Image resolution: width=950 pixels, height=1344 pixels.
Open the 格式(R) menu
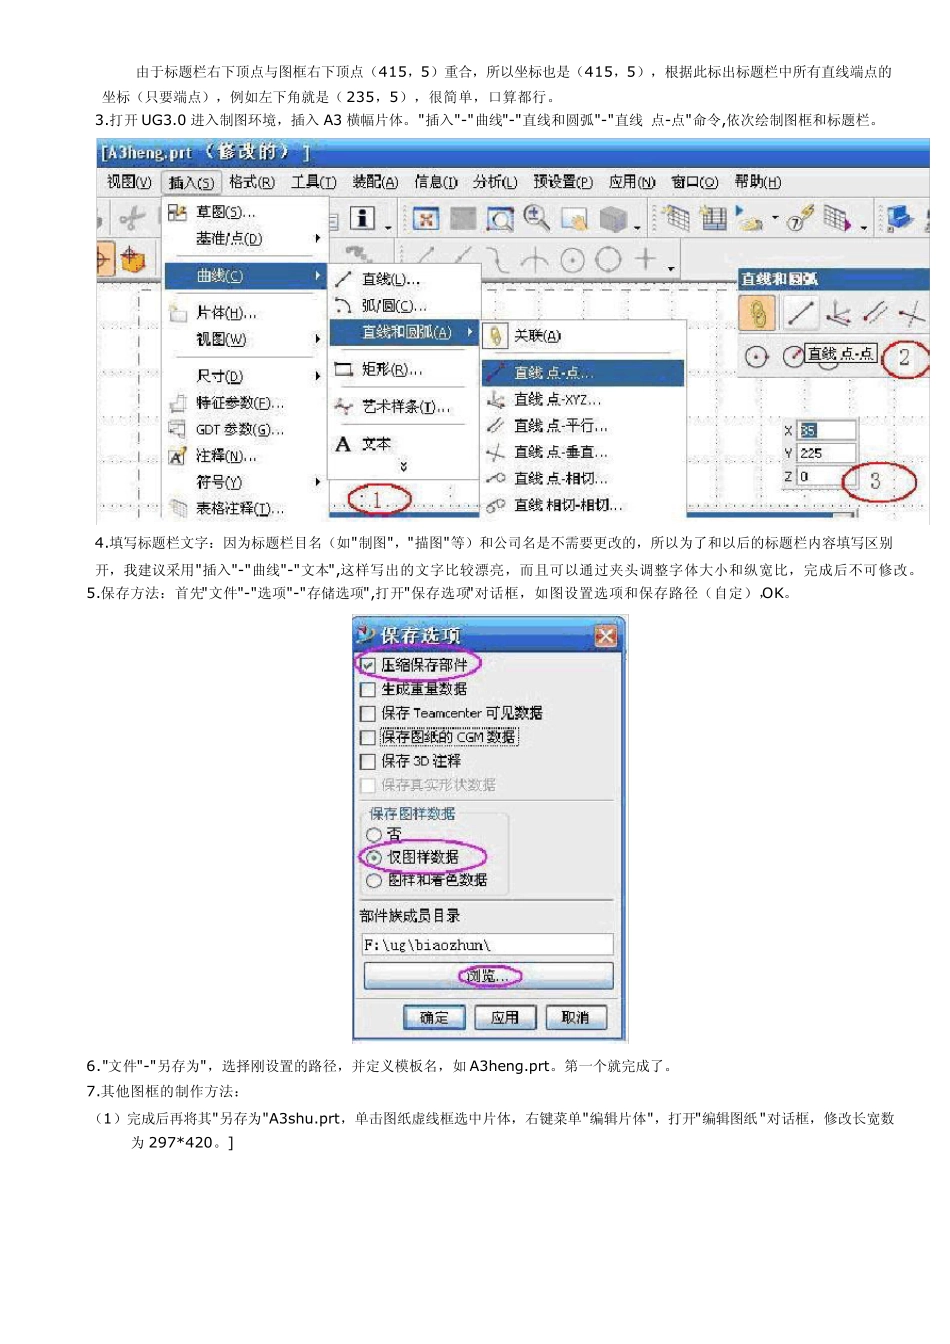(x=251, y=182)
